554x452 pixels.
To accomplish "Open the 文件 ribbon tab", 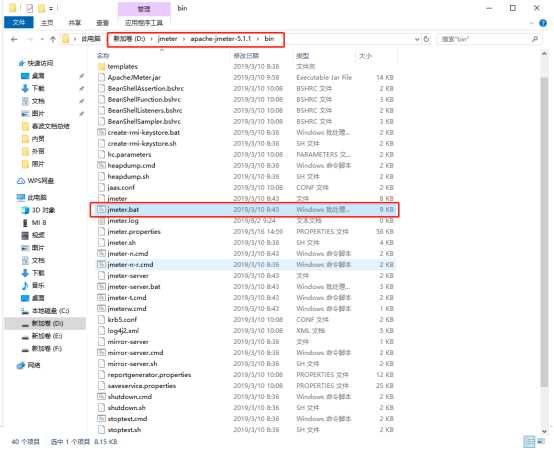I will 19,23.
